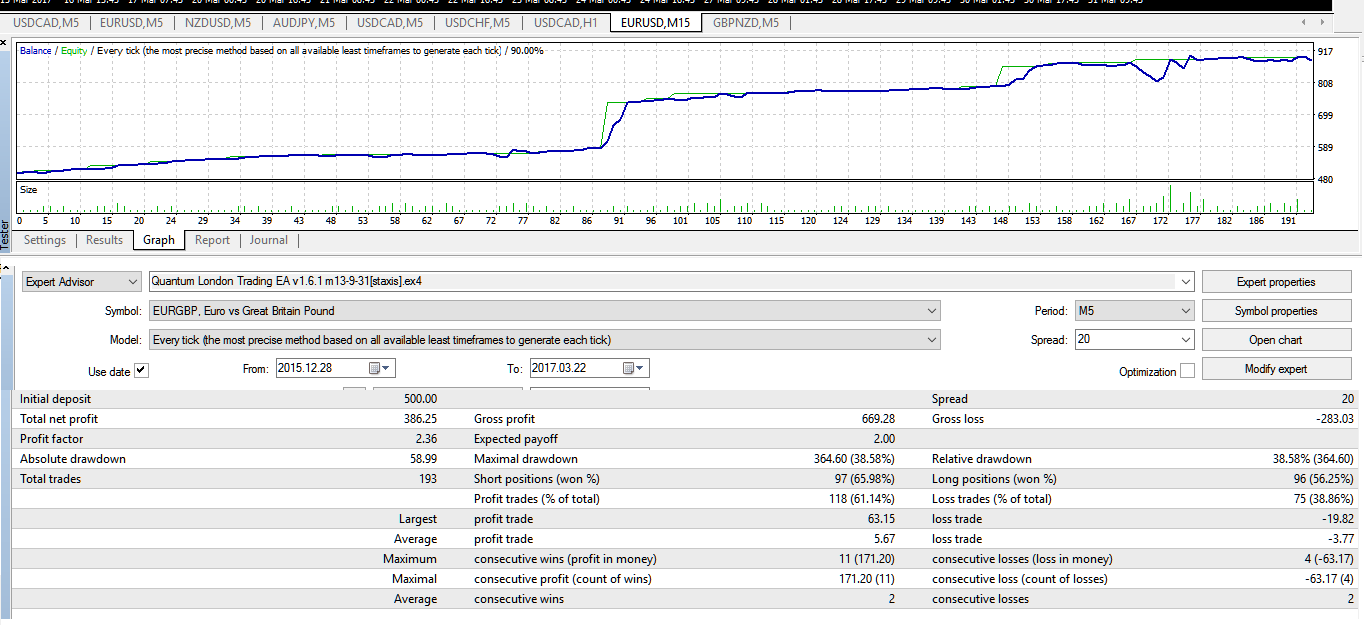
Task: Open the Spread value dropdown
Action: [x=1135, y=340]
